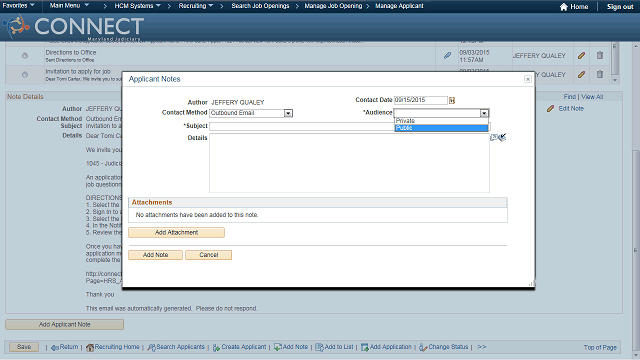Click the Add Note link in footer
The width and height of the screenshot is (640, 360).
tap(291, 347)
